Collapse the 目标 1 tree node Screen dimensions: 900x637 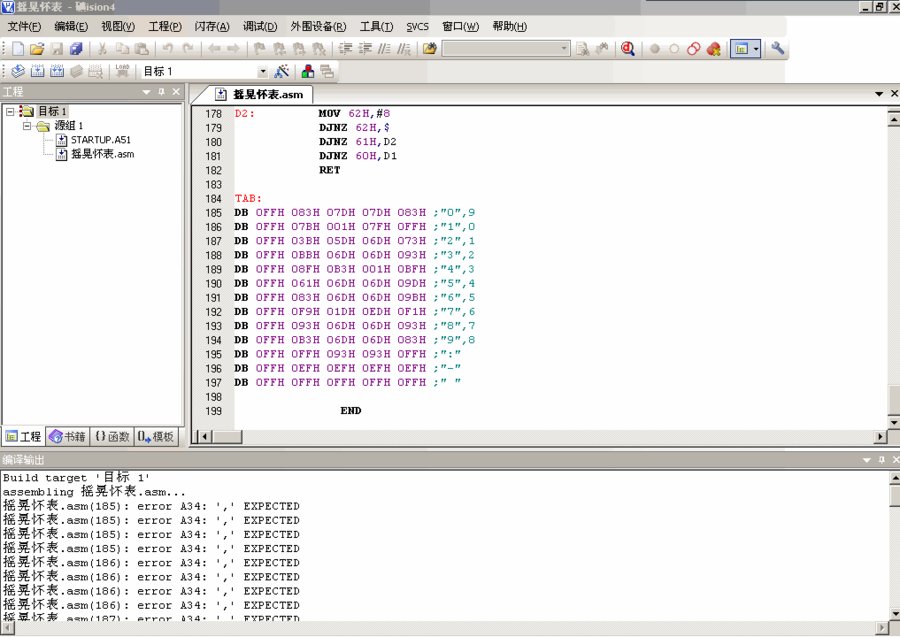[9, 111]
